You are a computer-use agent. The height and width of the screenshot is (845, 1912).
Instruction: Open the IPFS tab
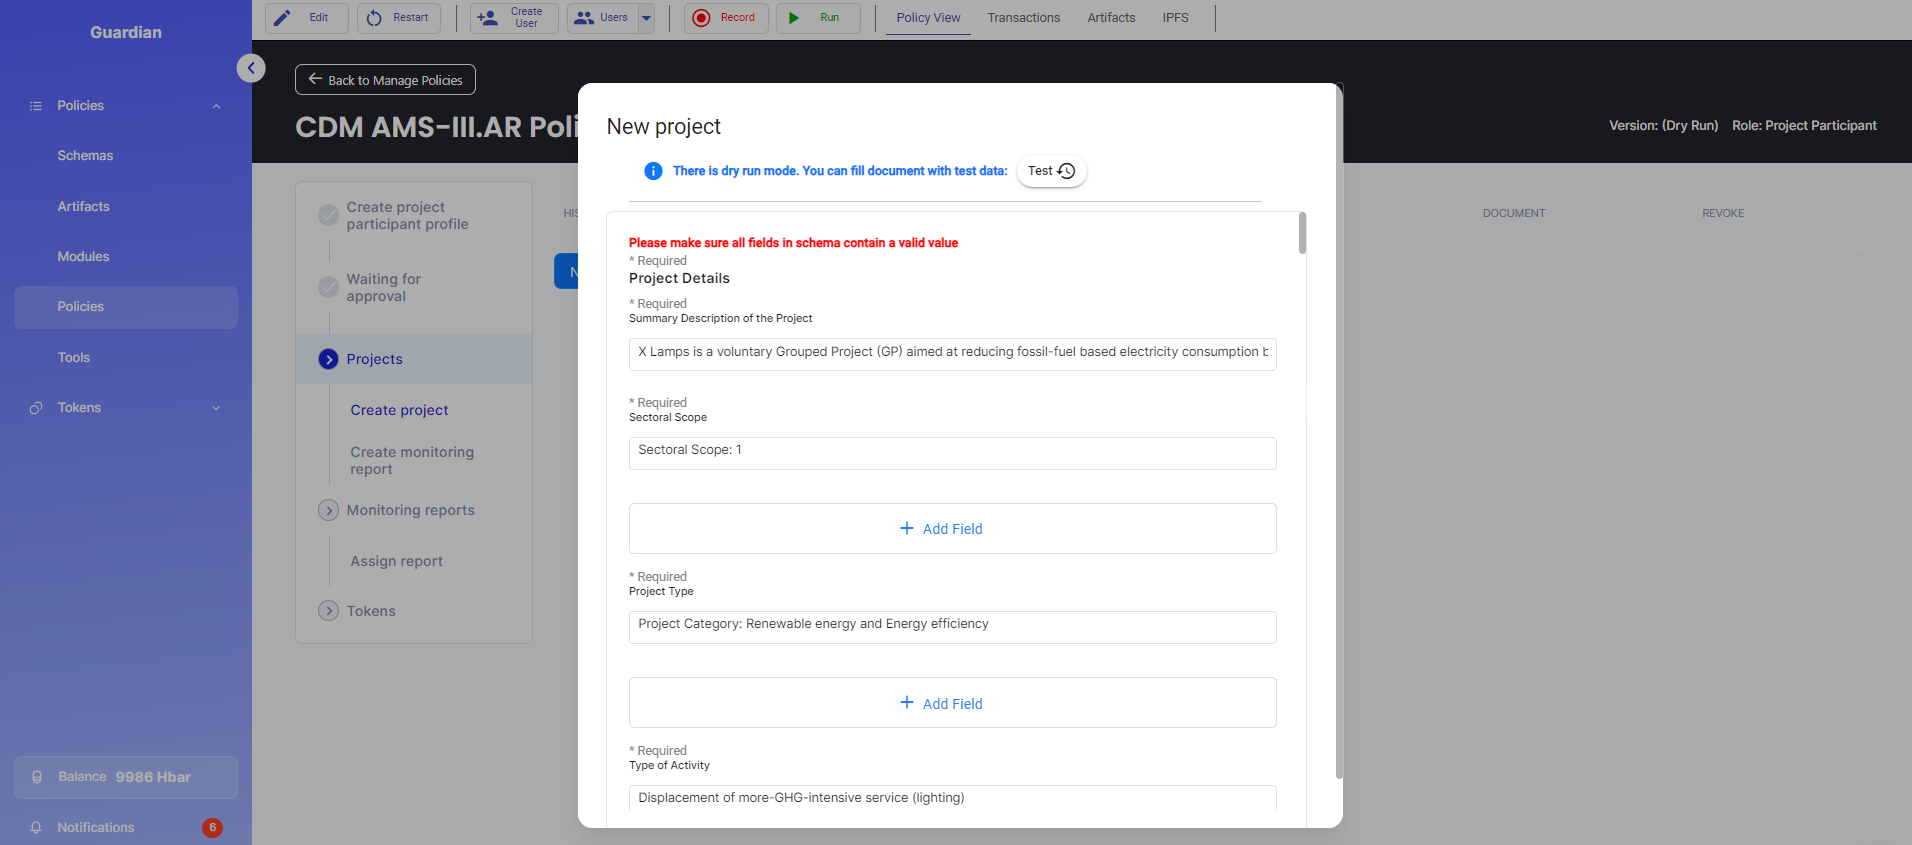pyautogui.click(x=1175, y=18)
